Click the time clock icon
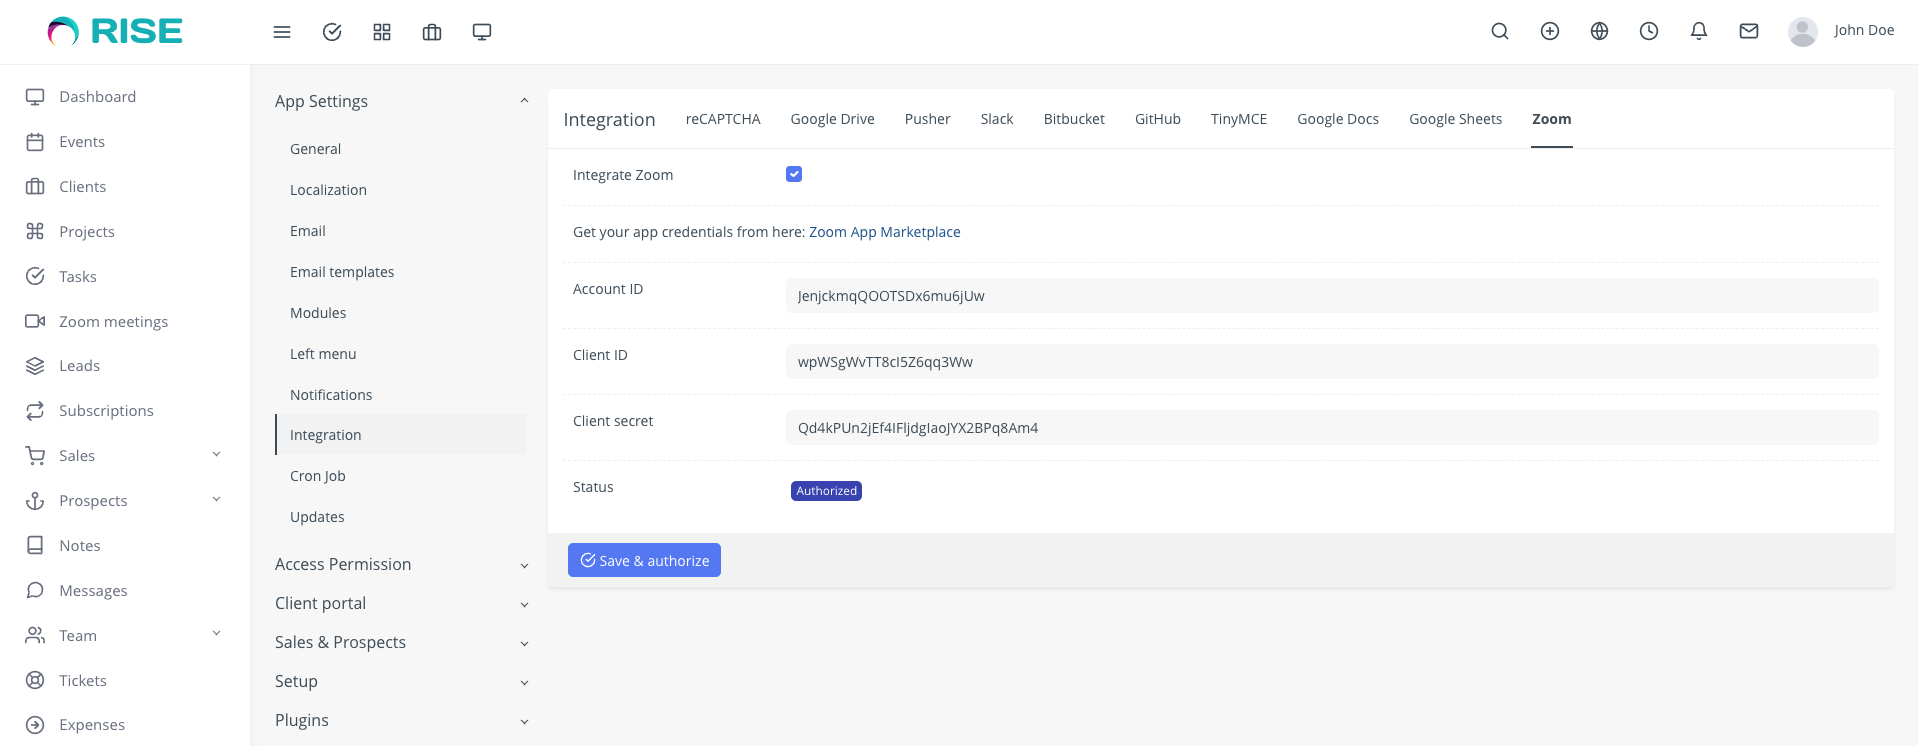This screenshot has height=746, width=1918. (x=1649, y=31)
